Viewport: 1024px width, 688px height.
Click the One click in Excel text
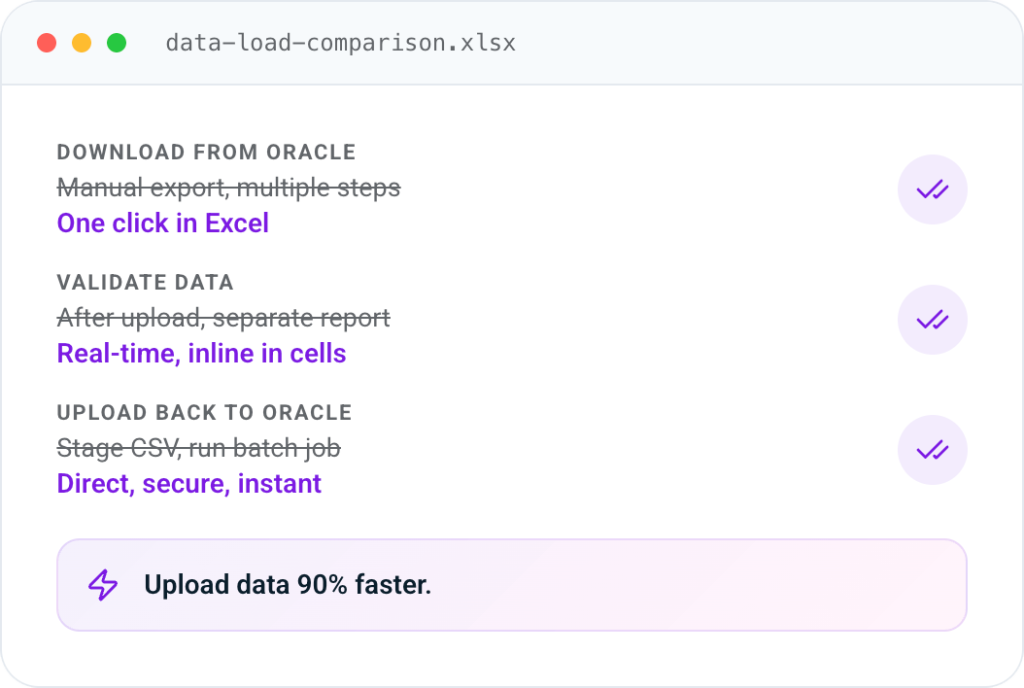[x=163, y=223]
